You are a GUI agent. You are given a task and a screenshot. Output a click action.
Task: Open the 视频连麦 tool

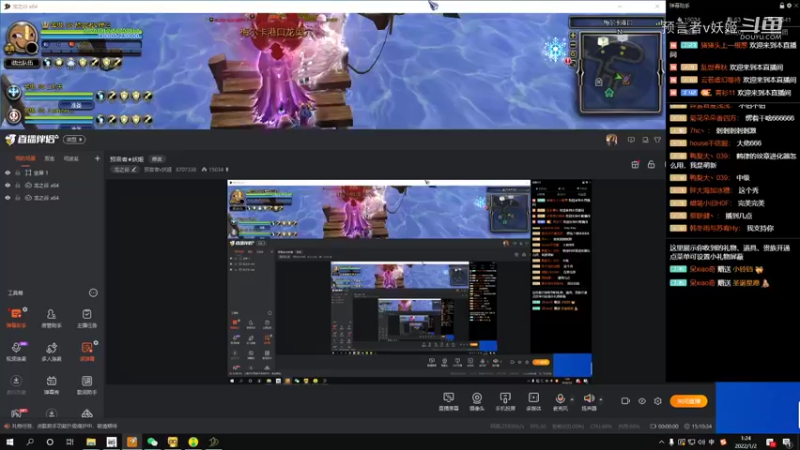[x=16, y=351]
